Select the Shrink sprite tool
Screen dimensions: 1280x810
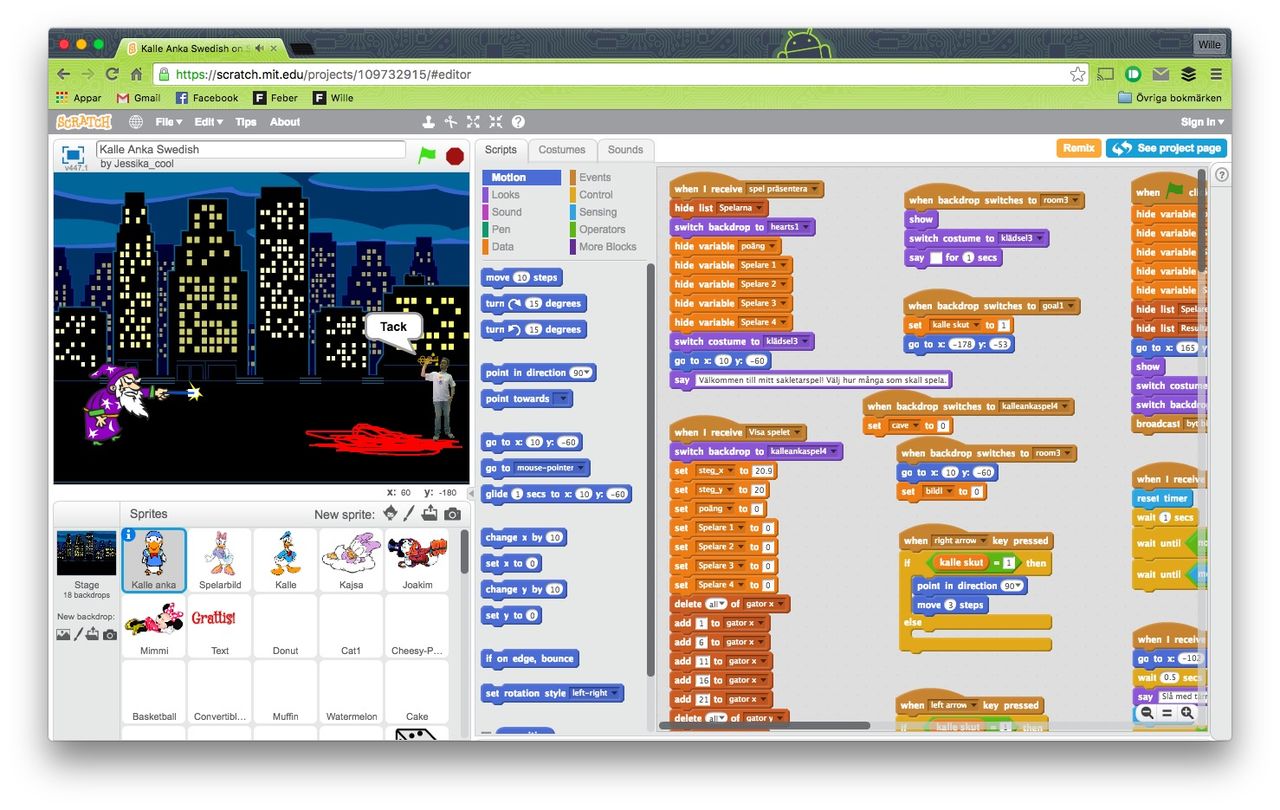496,122
